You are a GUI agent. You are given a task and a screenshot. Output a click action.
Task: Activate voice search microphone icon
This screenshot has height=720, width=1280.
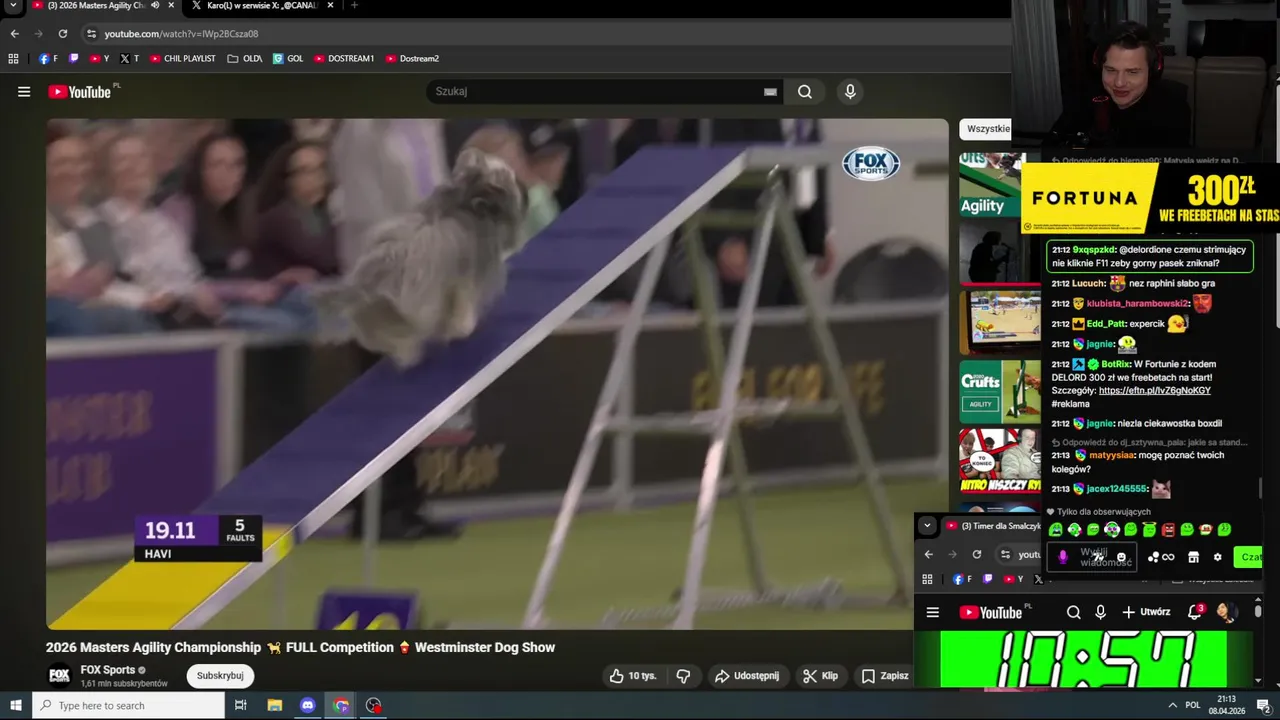(x=850, y=92)
